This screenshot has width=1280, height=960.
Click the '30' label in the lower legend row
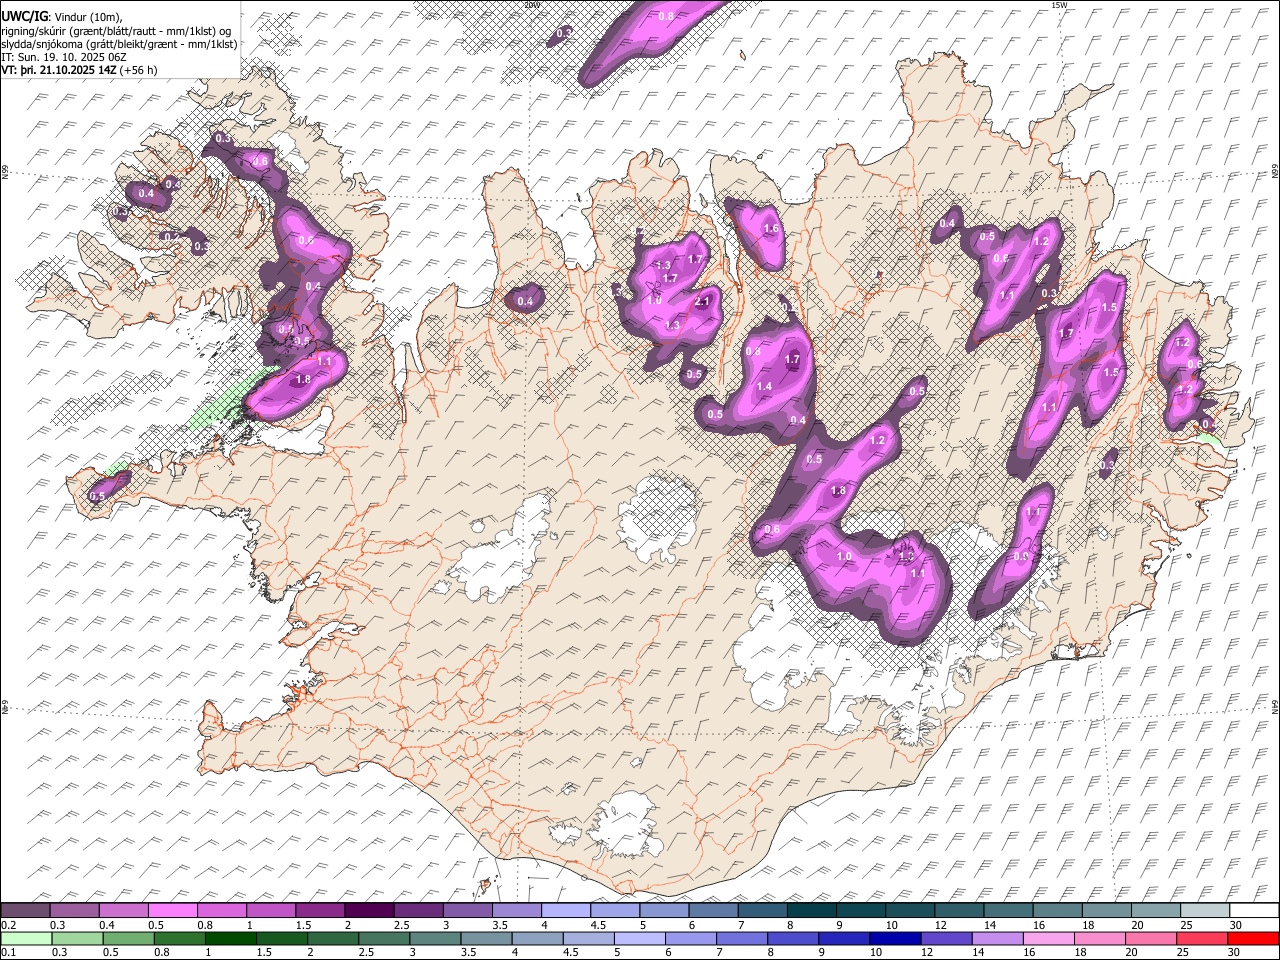(x=1235, y=953)
